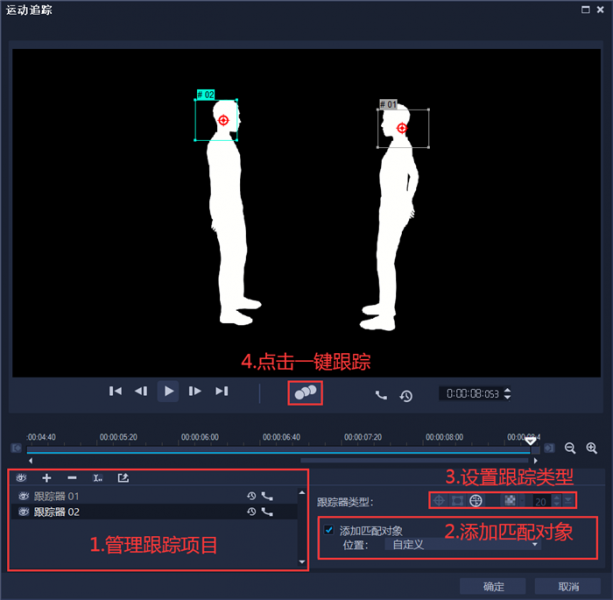Click the reset history icon near timecode
Screen dimensions: 613x600
(x=406, y=396)
